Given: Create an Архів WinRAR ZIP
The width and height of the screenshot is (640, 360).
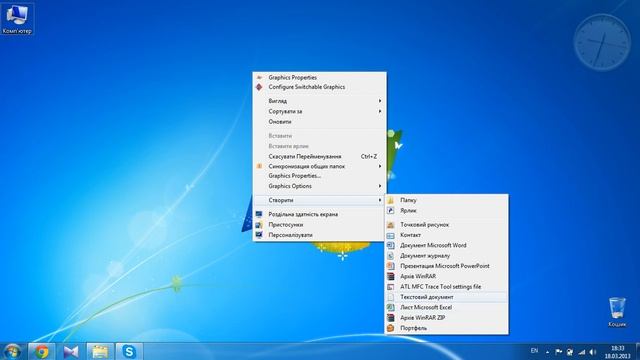Looking at the screenshot, I should (447, 318).
